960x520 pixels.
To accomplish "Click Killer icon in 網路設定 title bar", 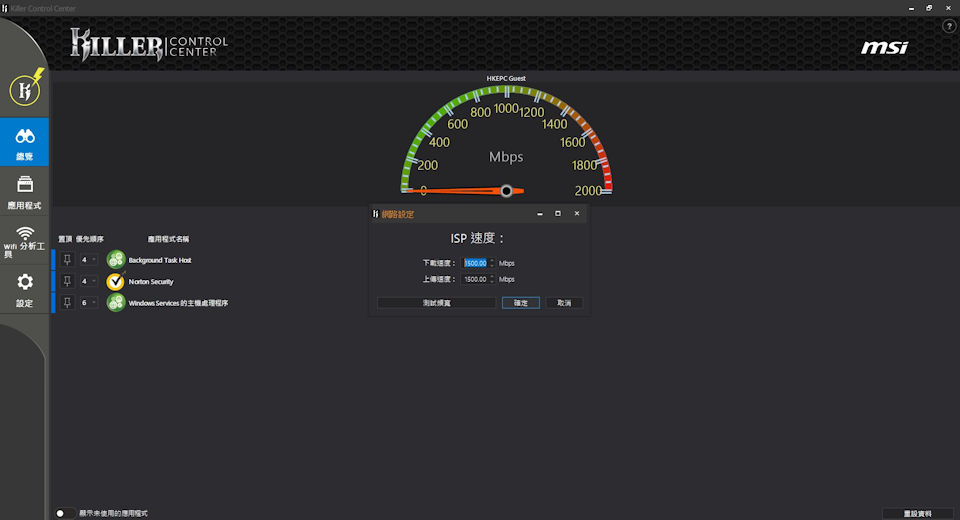I will [x=375, y=214].
